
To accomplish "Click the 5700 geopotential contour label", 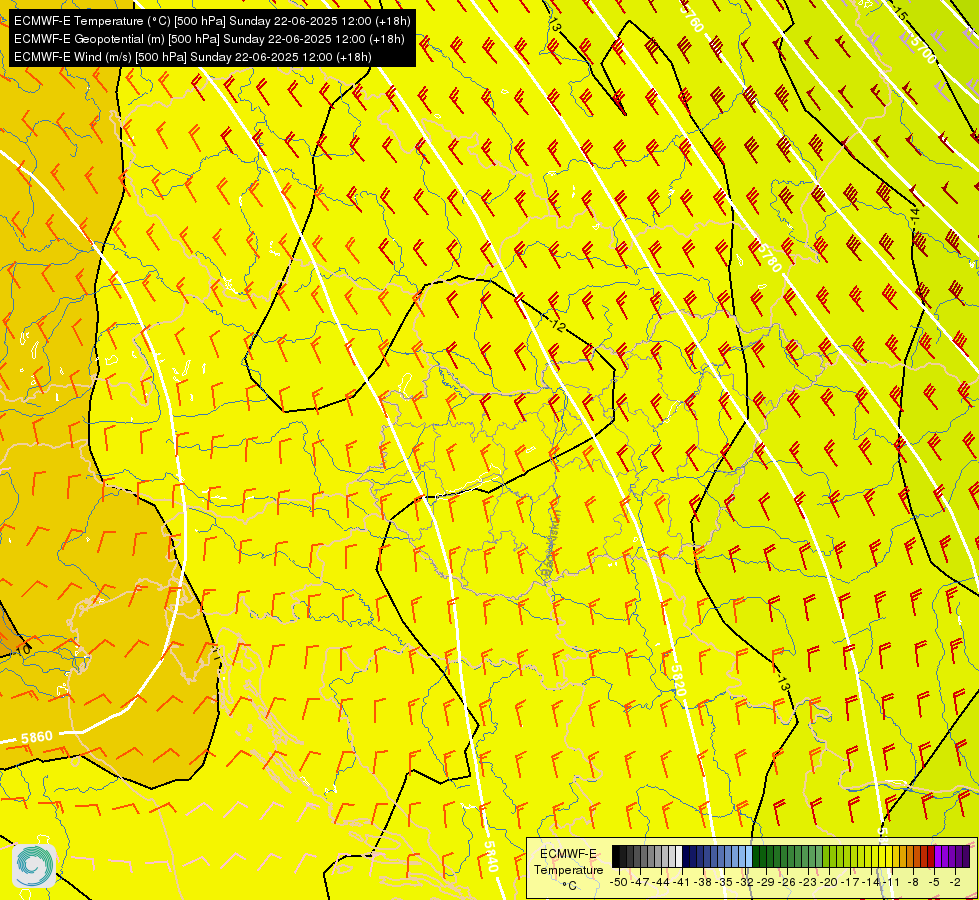I will [x=923, y=49].
